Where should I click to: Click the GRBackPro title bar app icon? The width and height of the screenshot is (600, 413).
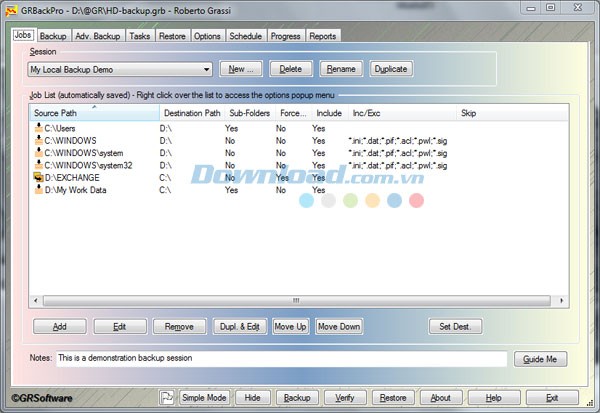pos(11,10)
